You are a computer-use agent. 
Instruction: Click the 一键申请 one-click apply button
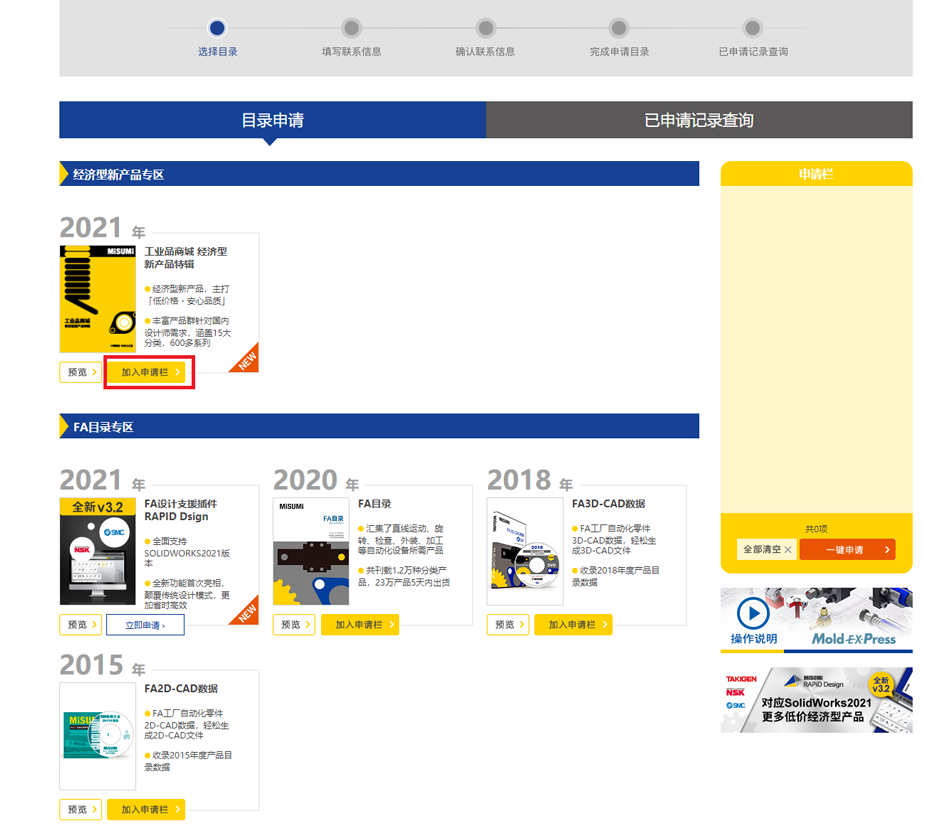point(846,550)
